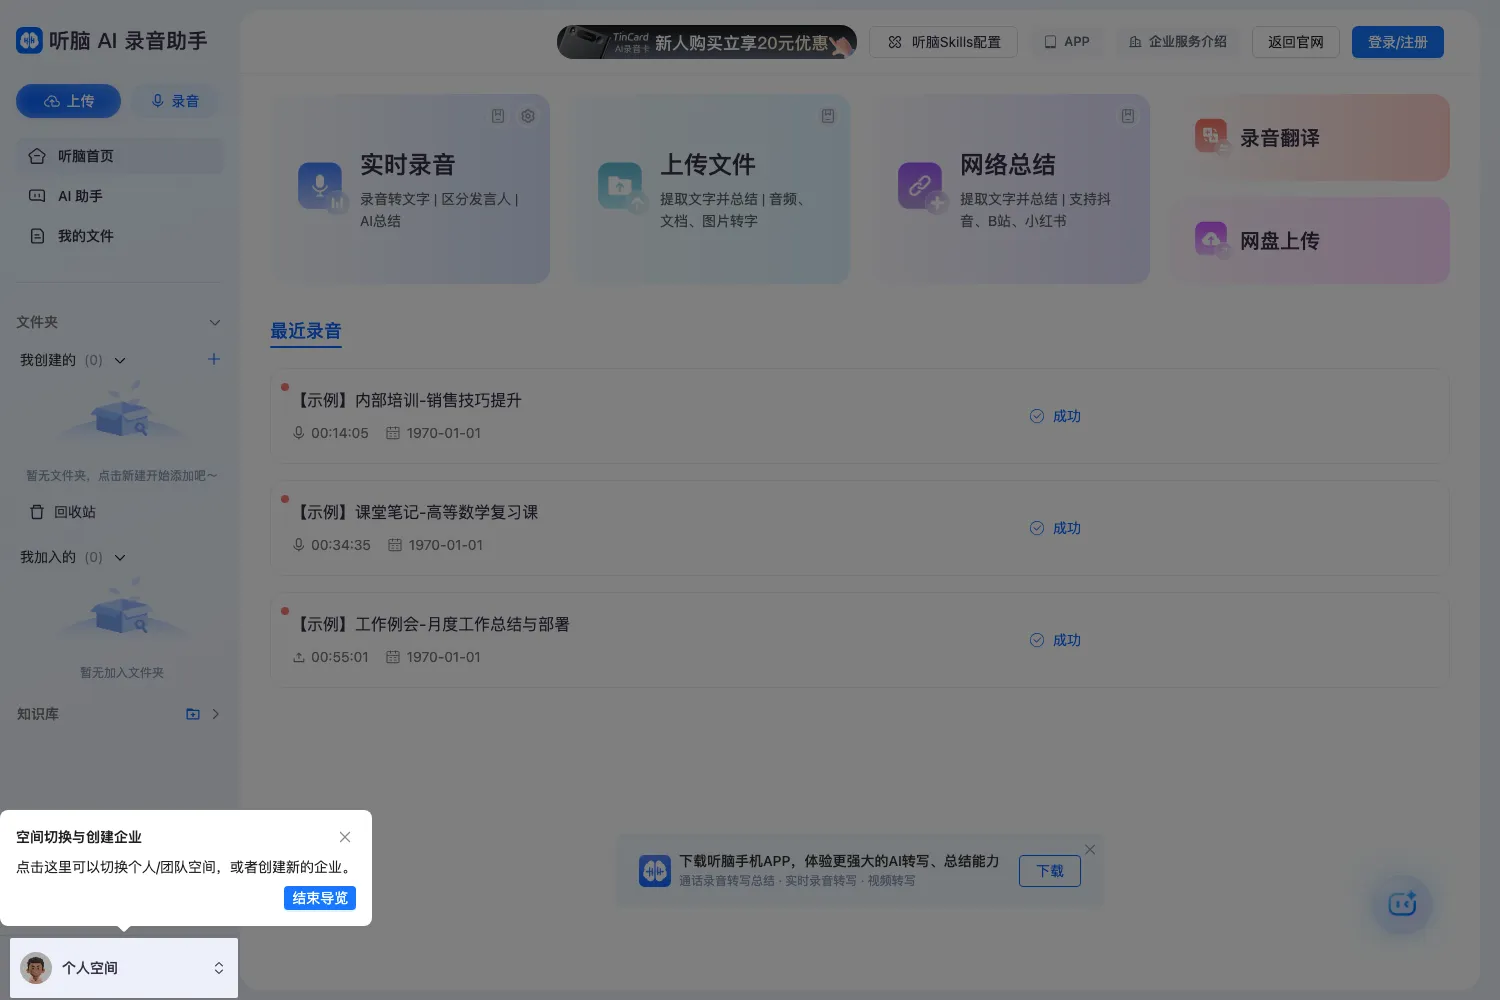This screenshot has height=1000, width=1500.
Task: Click the 录音 microphone button
Action: click(x=175, y=101)
